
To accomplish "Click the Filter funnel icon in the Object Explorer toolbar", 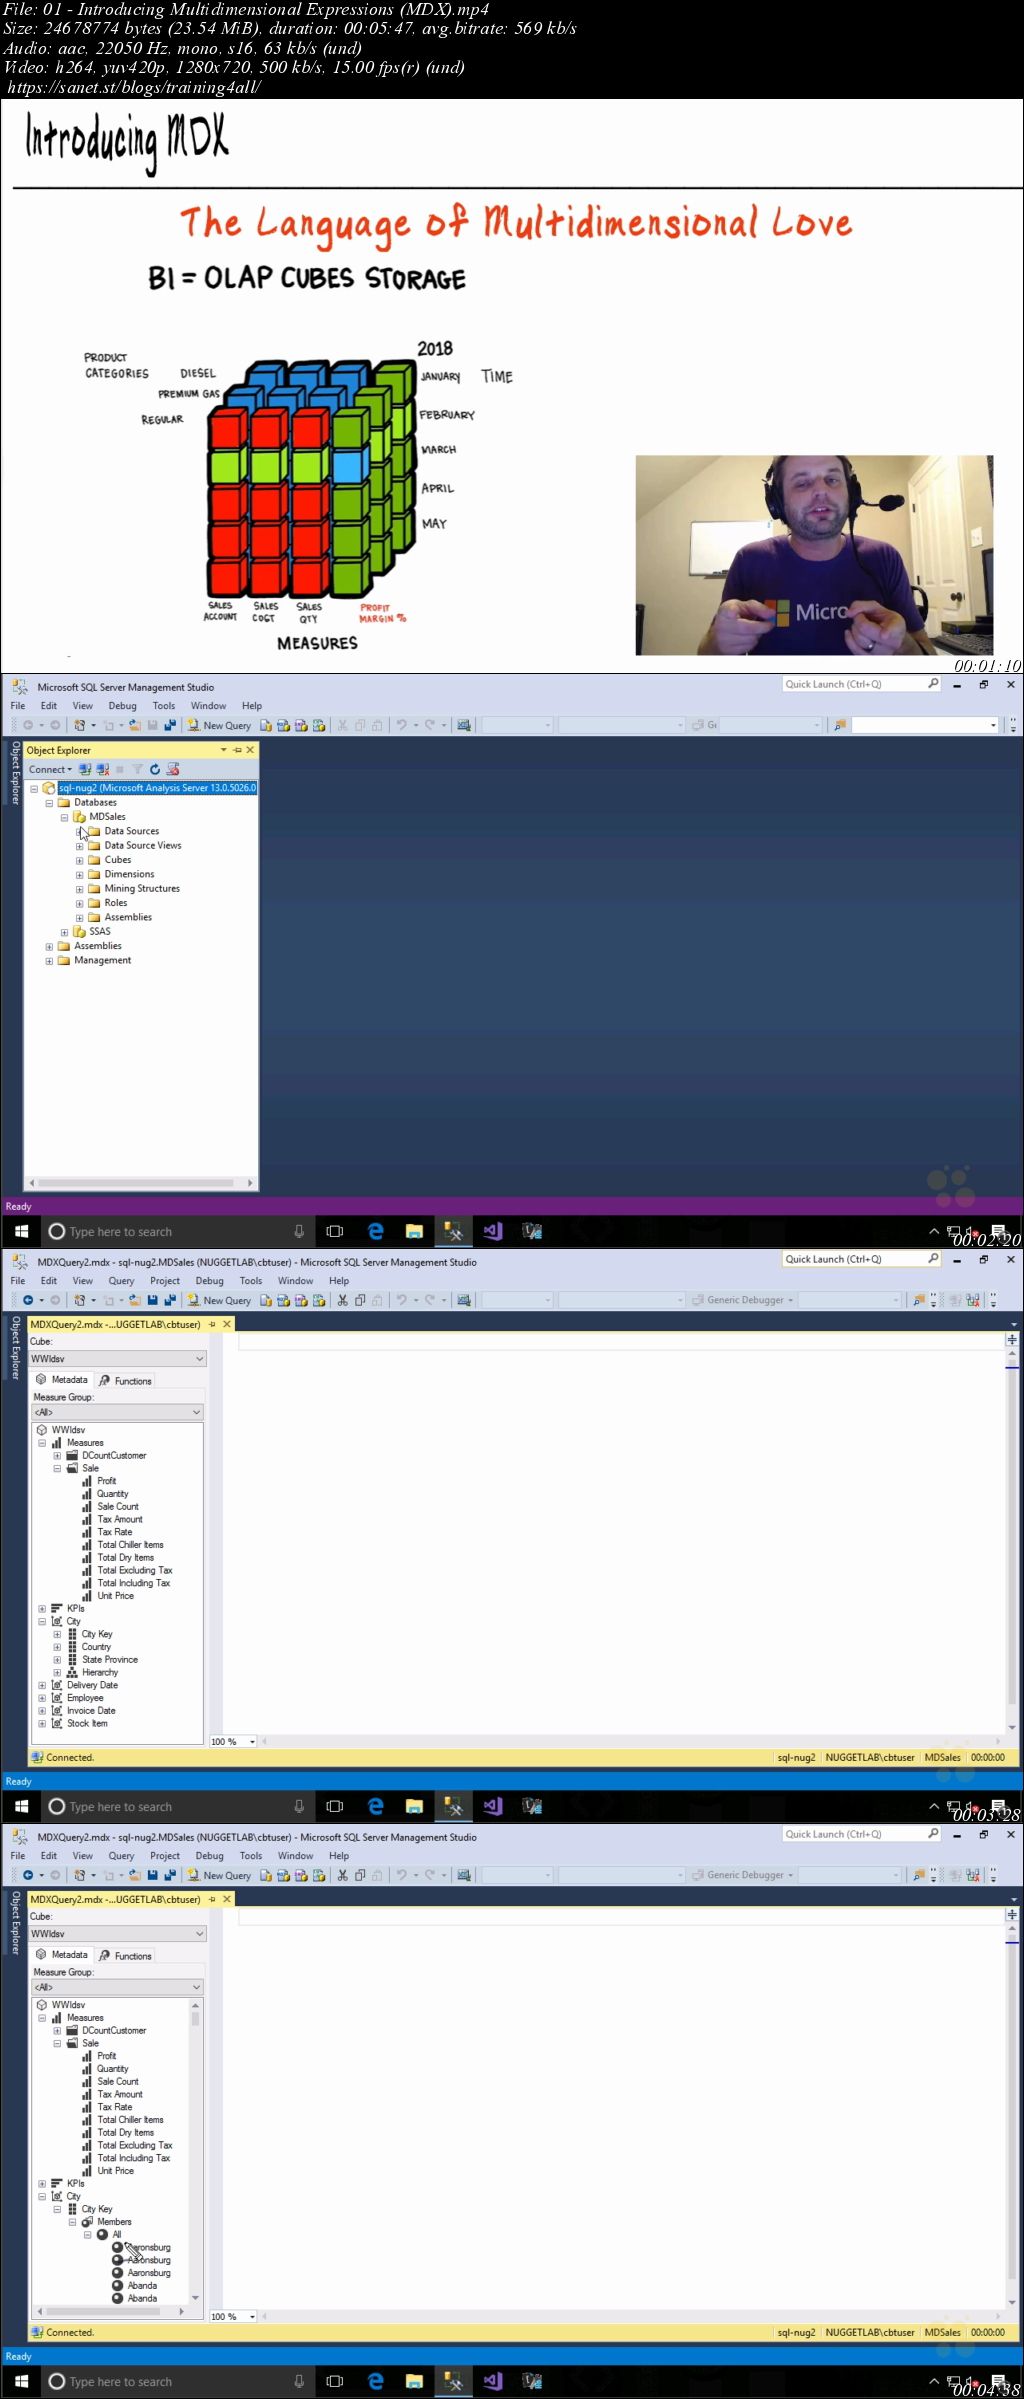I will pyautogui.click(x=137, y=769).
